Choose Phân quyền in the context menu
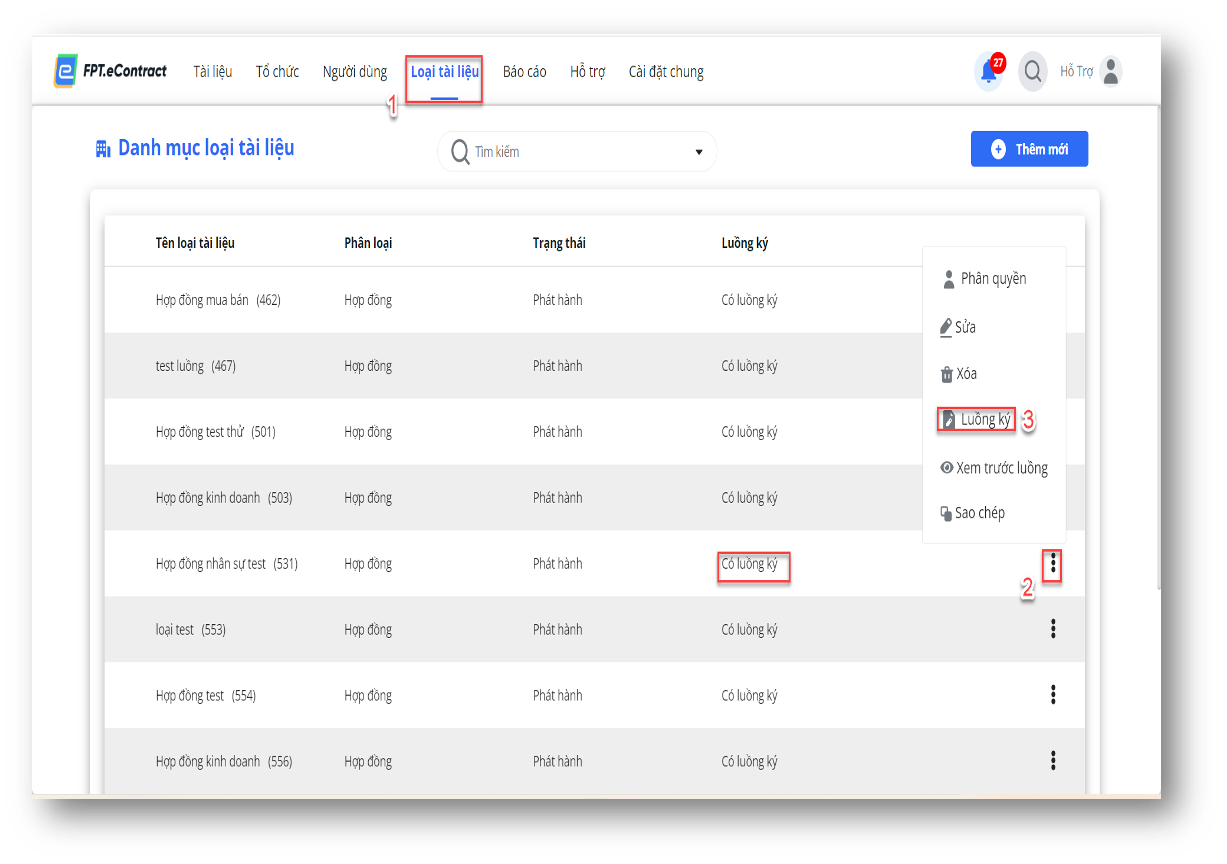Screen dimensions: 1227x864 (984, 279)
